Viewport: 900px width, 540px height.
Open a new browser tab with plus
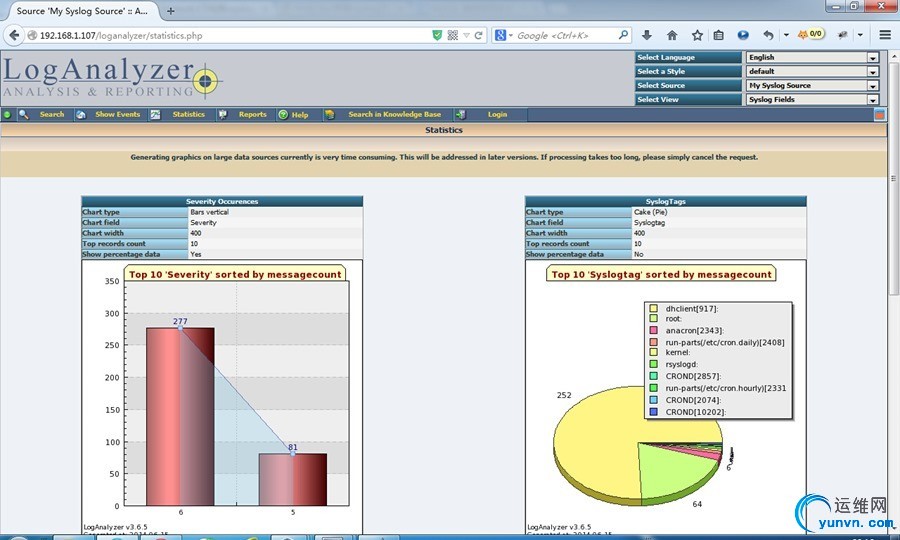click(170, 11)
